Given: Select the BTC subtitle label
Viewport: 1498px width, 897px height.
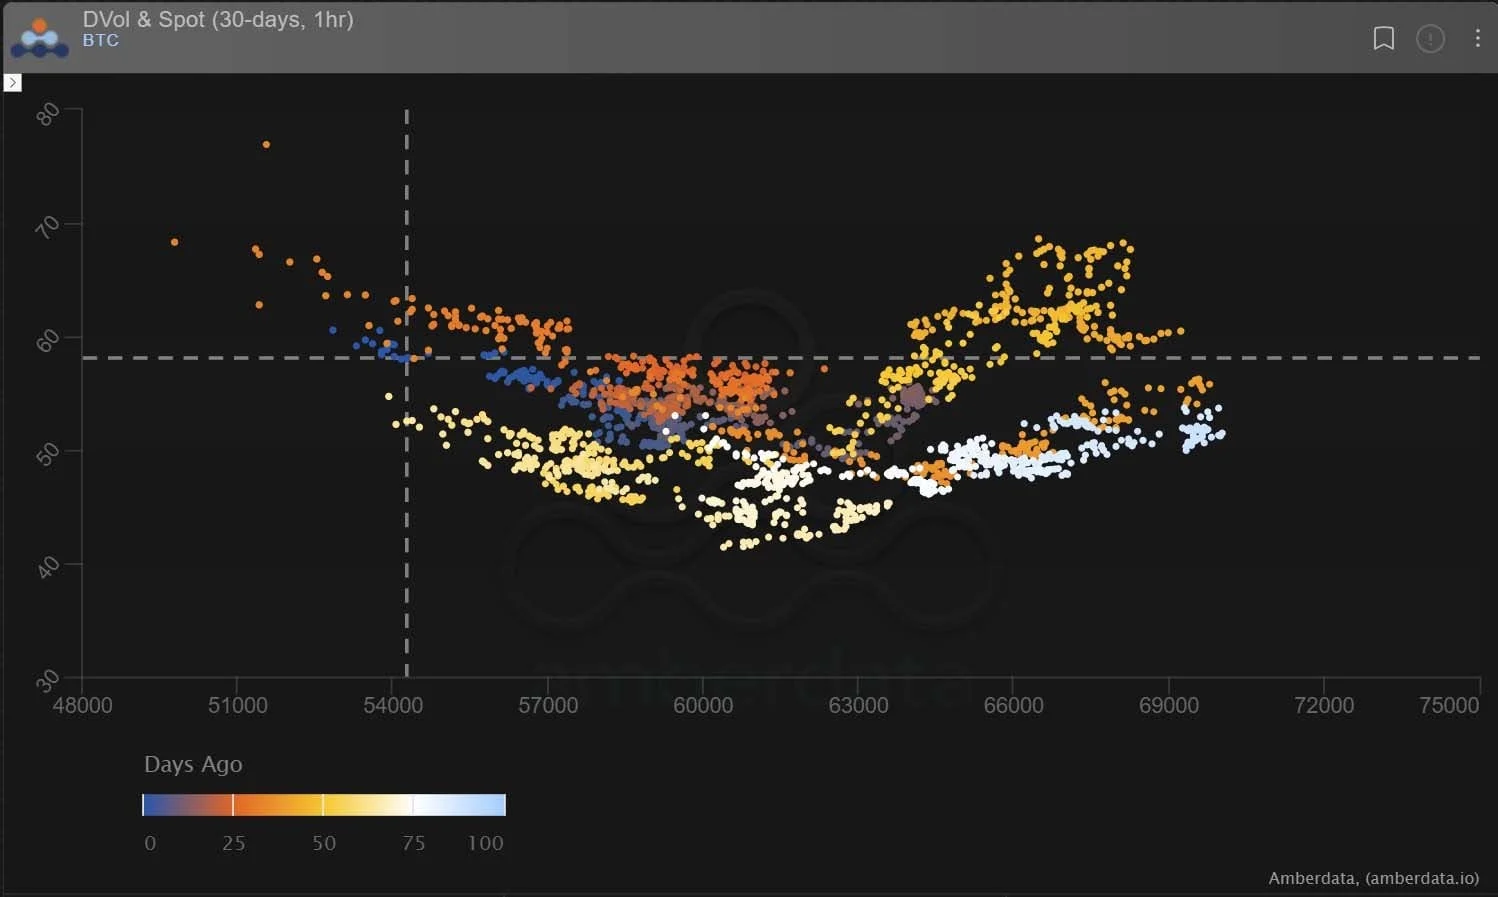Looking at the screenshot, I should [x=100, y=41].
